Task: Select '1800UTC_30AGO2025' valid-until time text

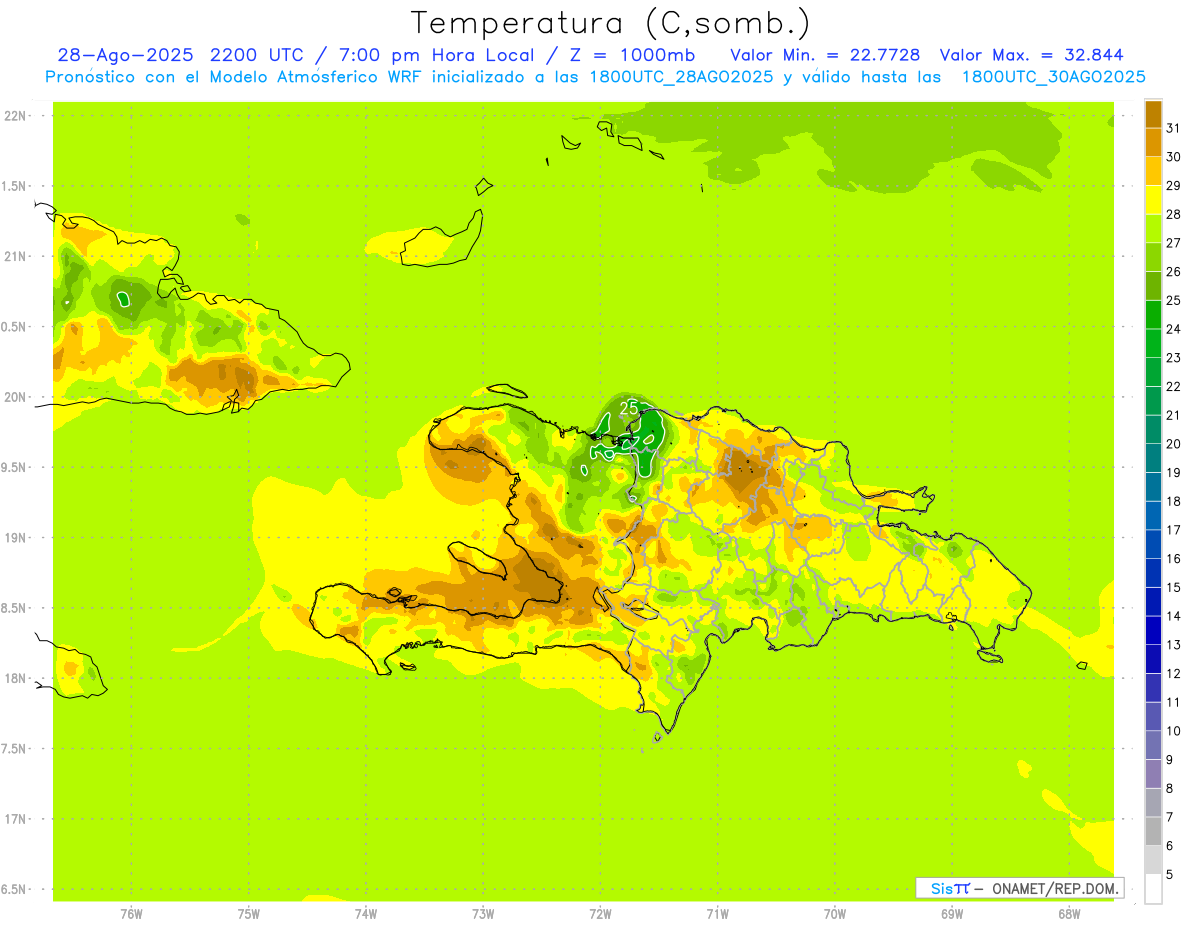Action: [1054, 77]
